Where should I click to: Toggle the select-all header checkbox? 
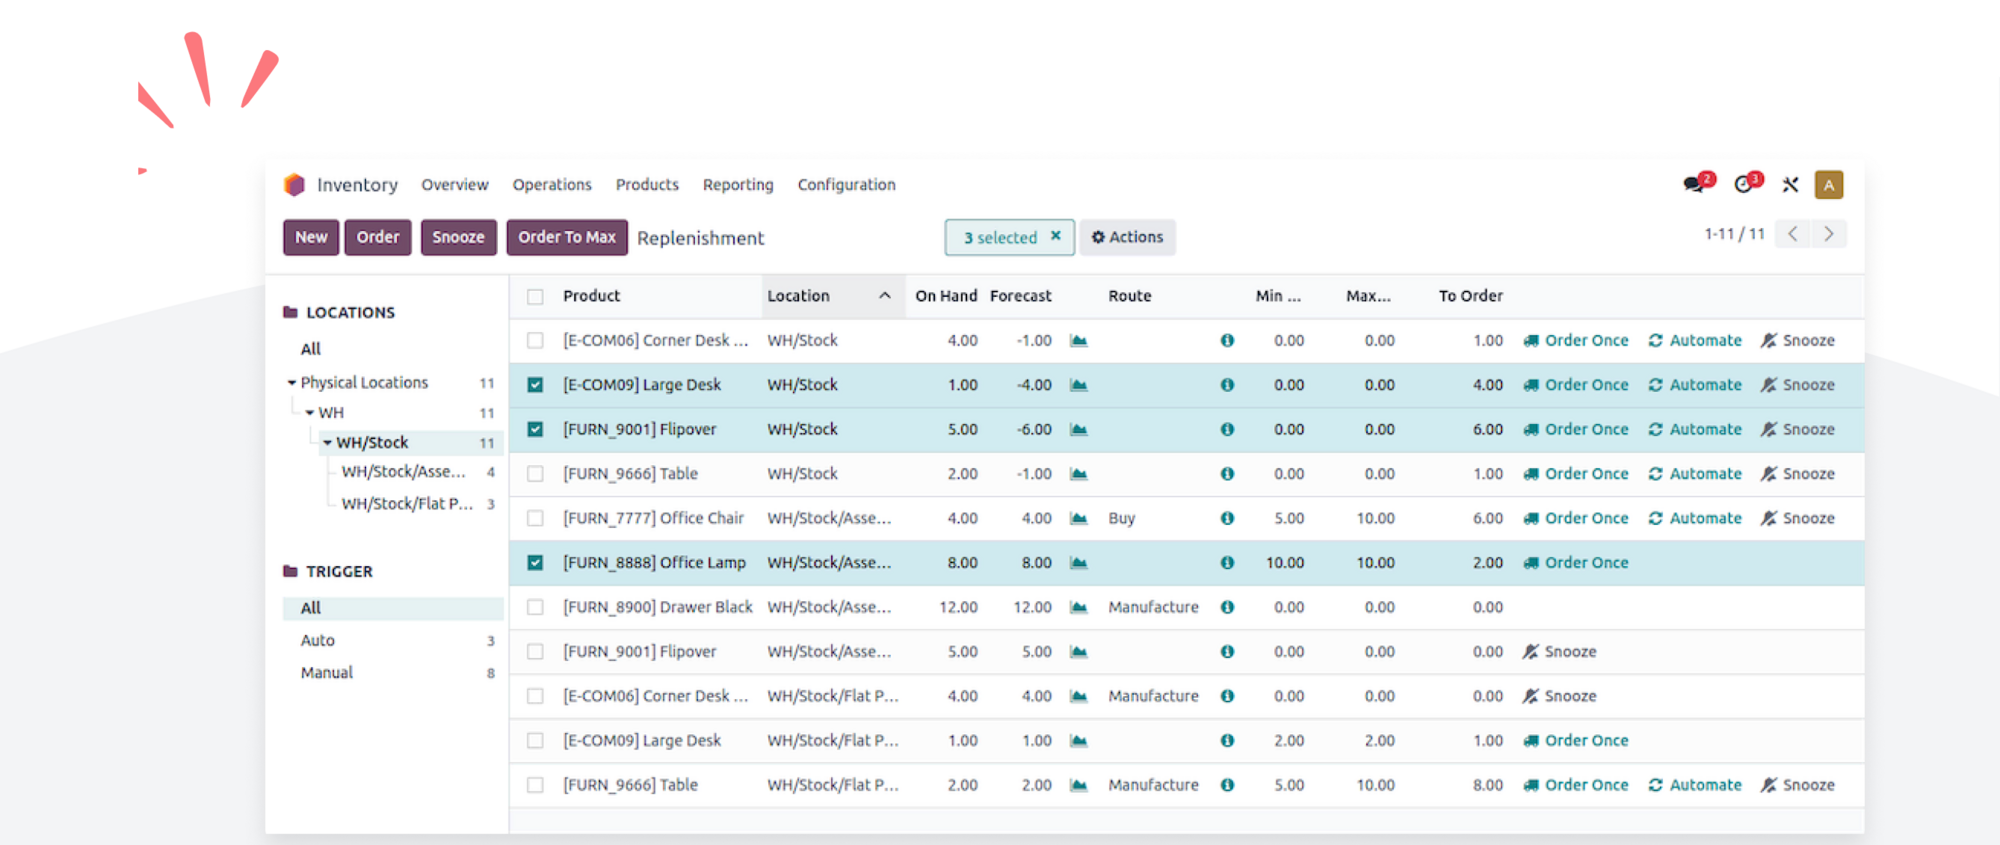pos(536,297)
